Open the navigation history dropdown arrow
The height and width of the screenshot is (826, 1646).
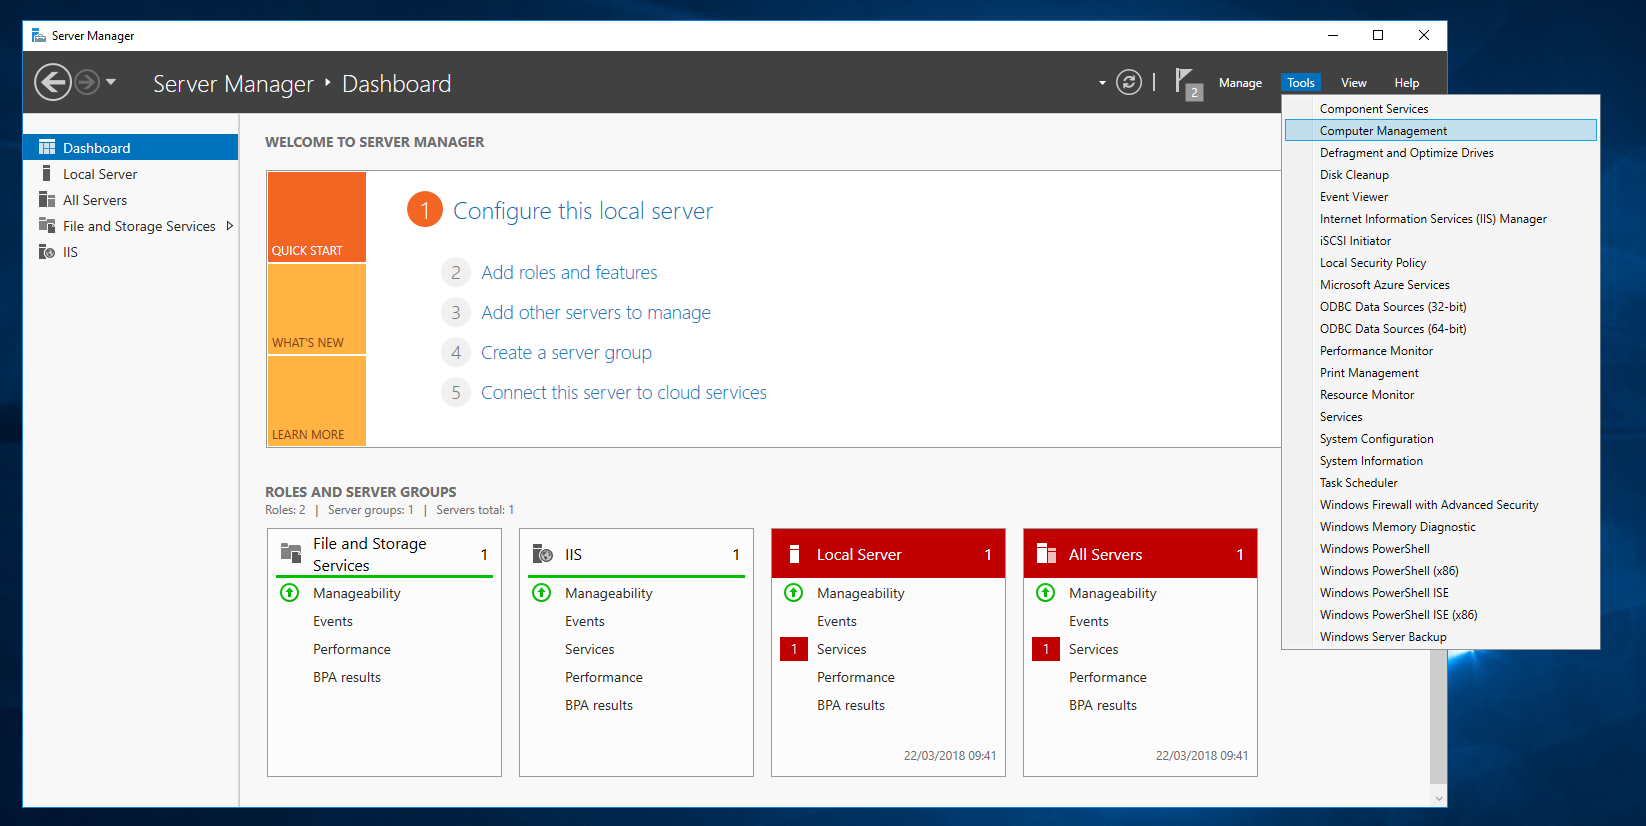click(111, 82)
